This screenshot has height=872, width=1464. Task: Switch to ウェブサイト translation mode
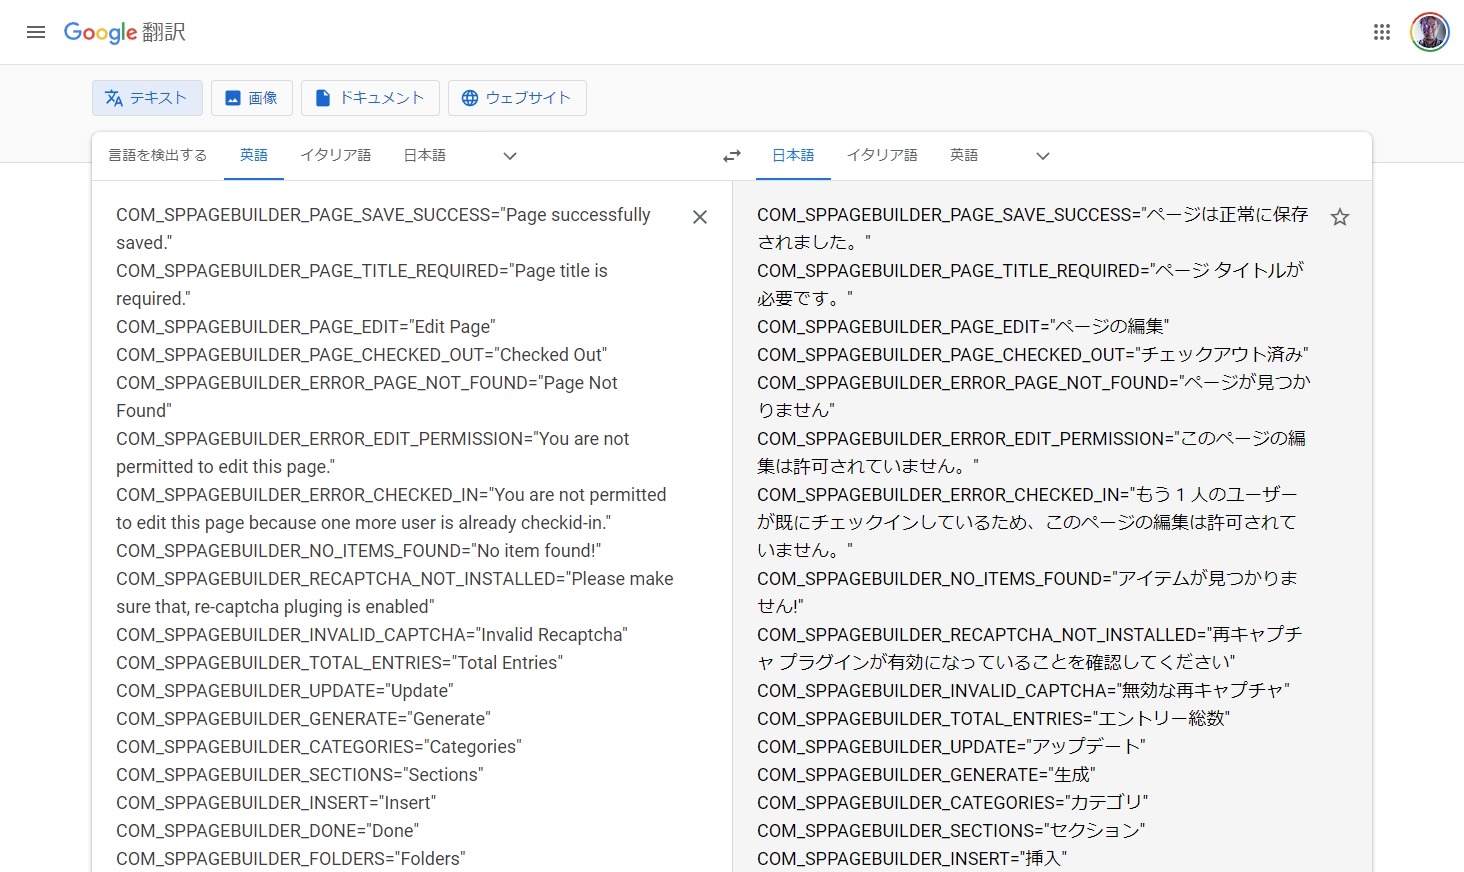(x=516, y=98)
